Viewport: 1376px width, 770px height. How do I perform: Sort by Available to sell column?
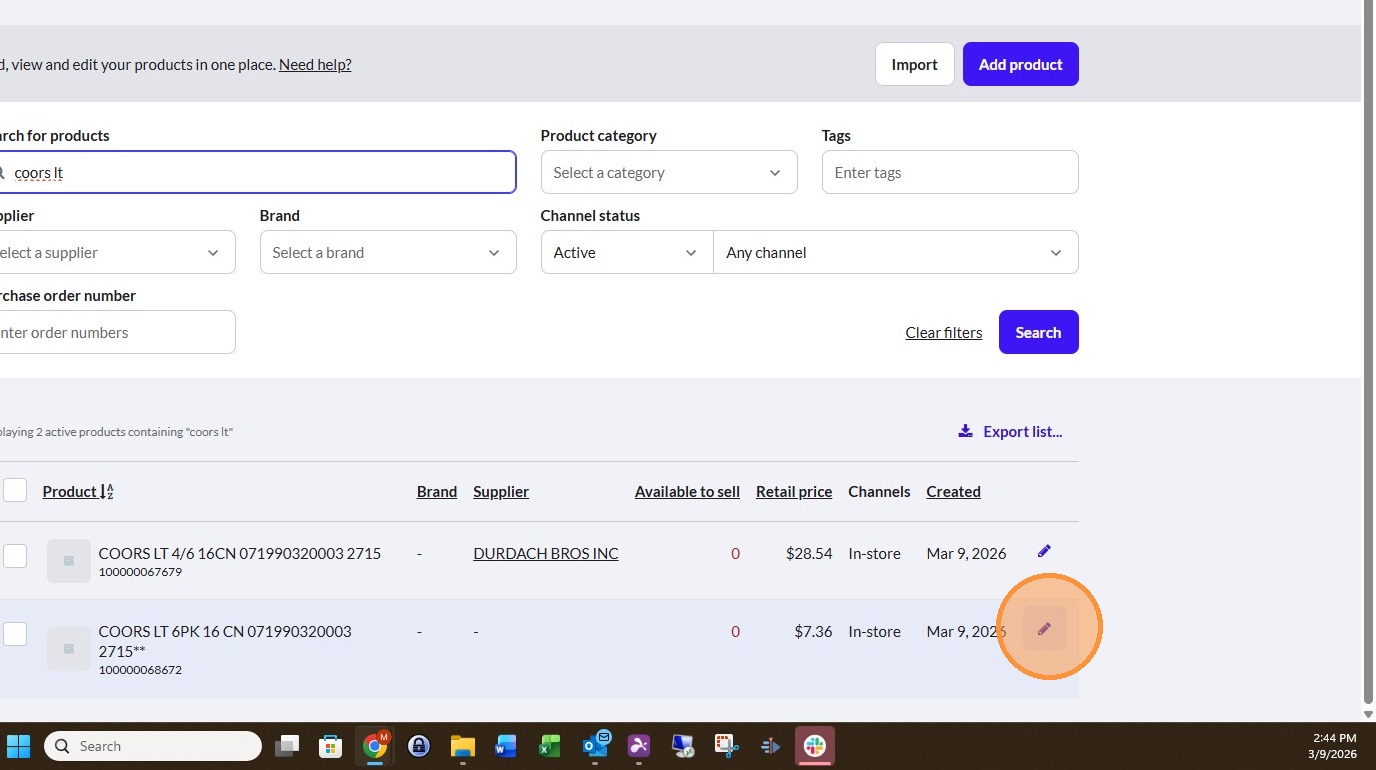pyautogui.click(x=687, y=491)
